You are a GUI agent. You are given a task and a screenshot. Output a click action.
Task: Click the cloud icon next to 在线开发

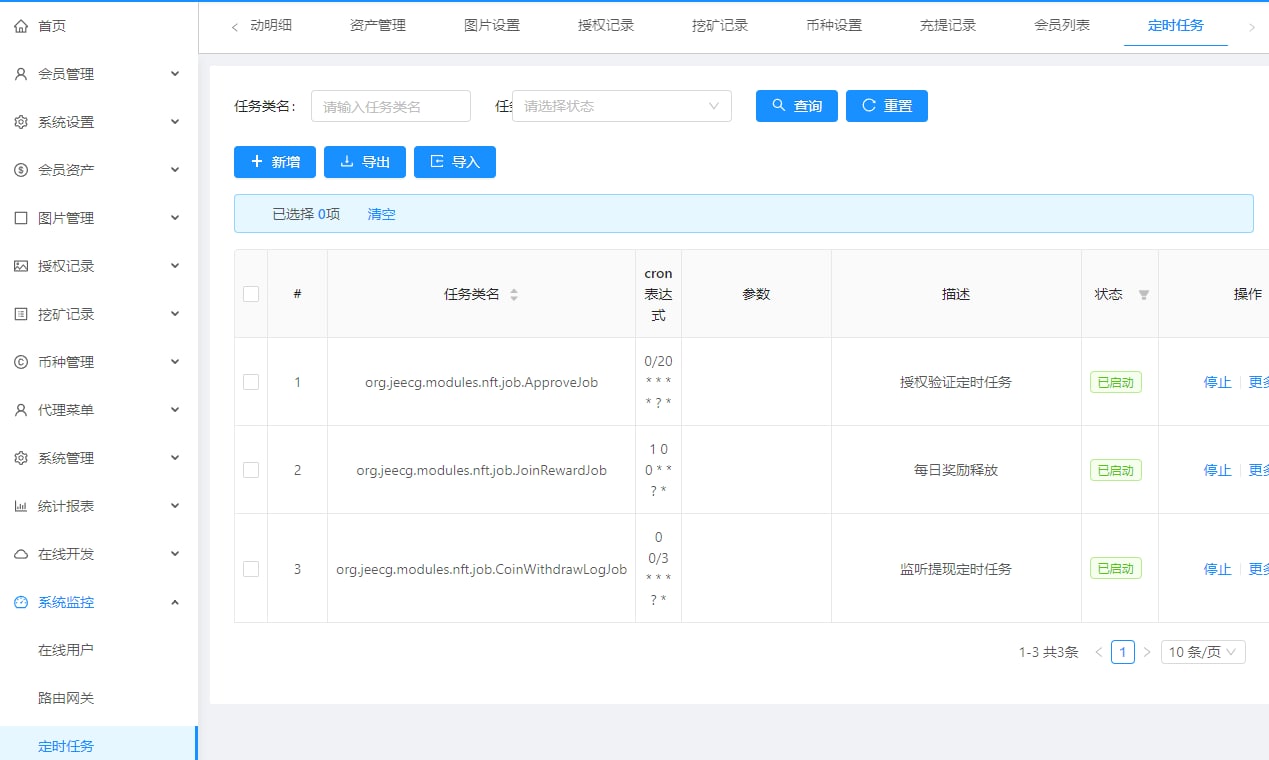coord(21,554)
